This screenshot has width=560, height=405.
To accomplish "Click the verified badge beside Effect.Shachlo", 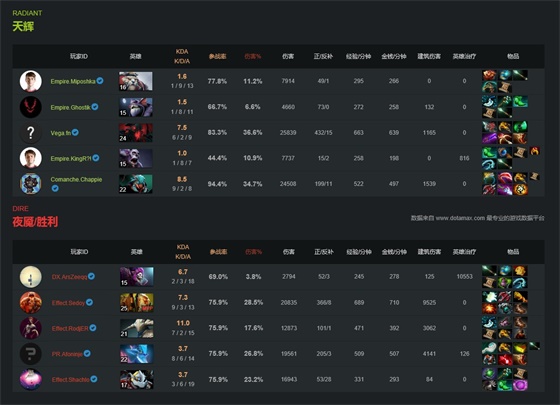I will click(x=94, y=379).
